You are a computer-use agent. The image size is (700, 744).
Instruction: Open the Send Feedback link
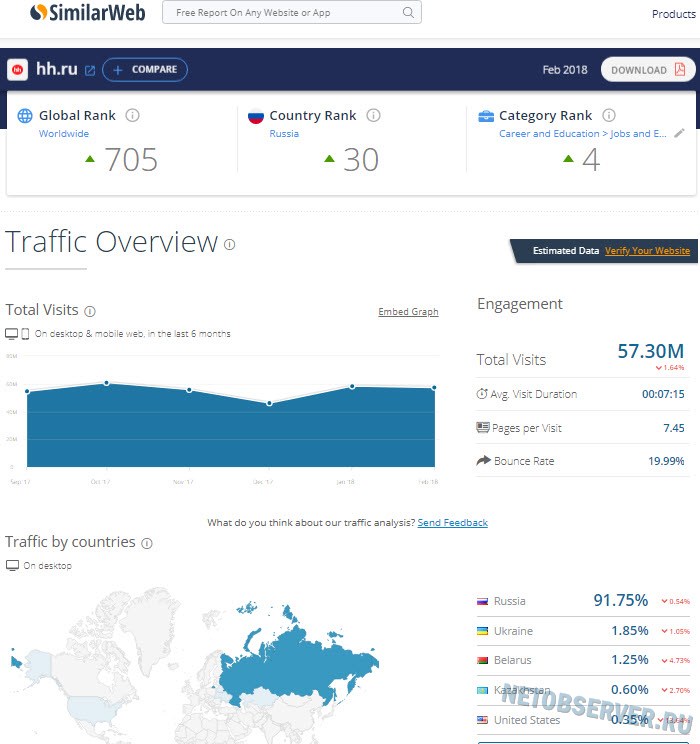pos(452,522)
